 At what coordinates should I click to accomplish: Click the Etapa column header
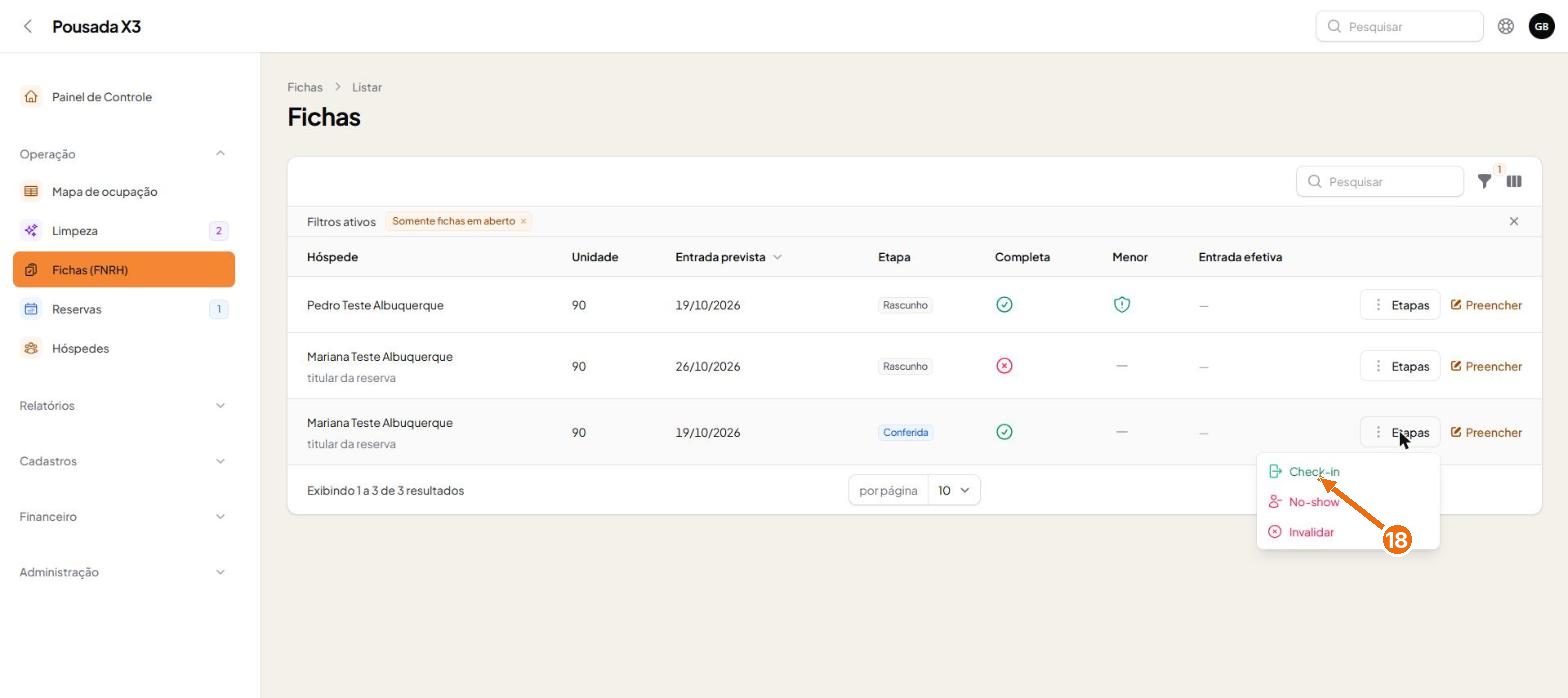894,257
